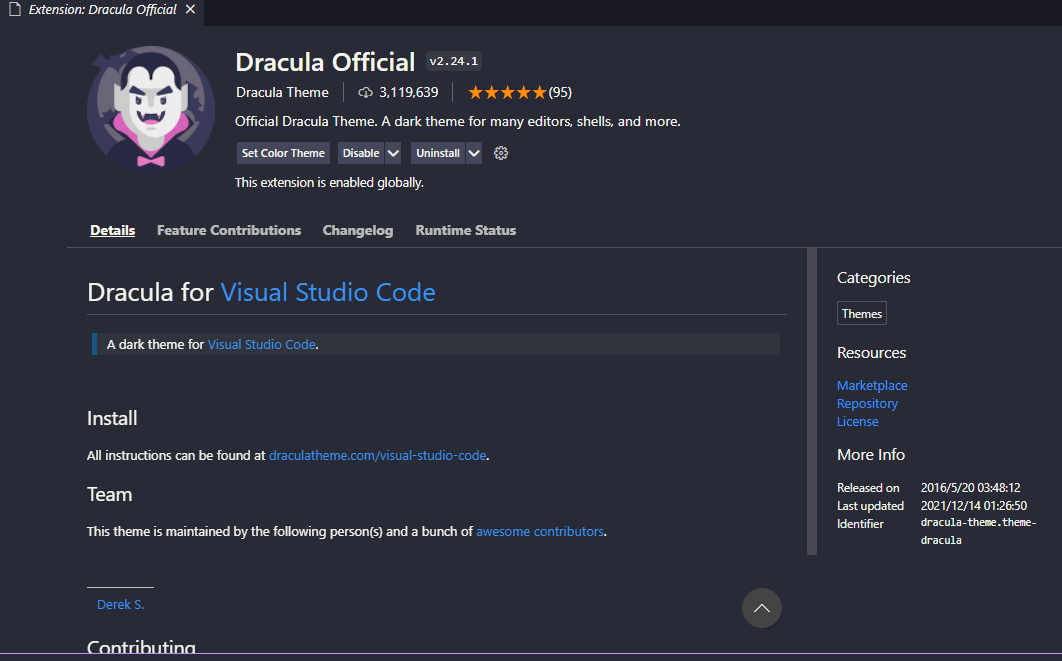Screen dimensions: 1062x661
Task: Click the scroll-to-top arrow button
Action: [x=762, y=608]
